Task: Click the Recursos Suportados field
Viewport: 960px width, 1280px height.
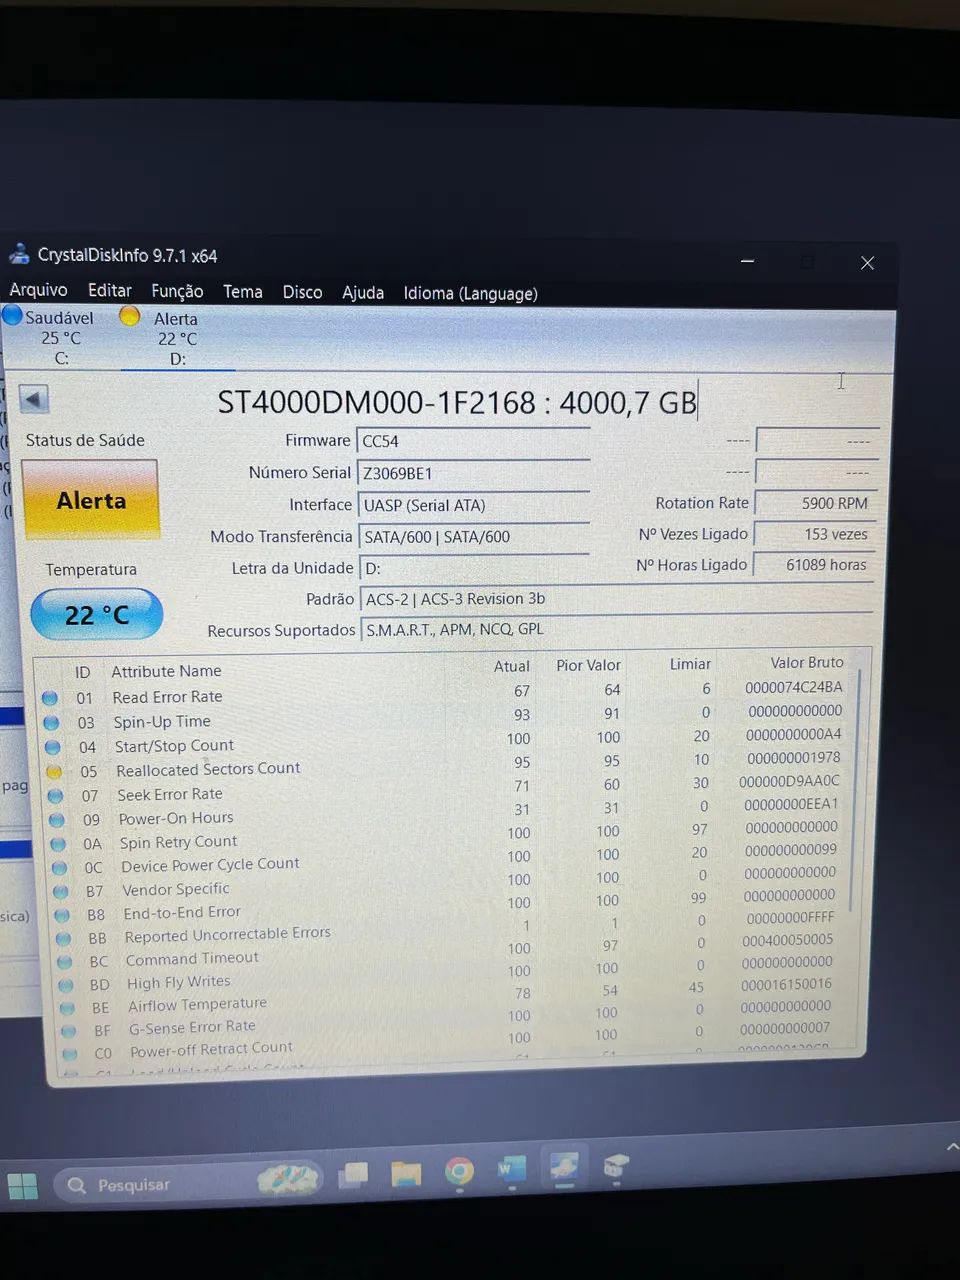Action: tap(617, 629)
